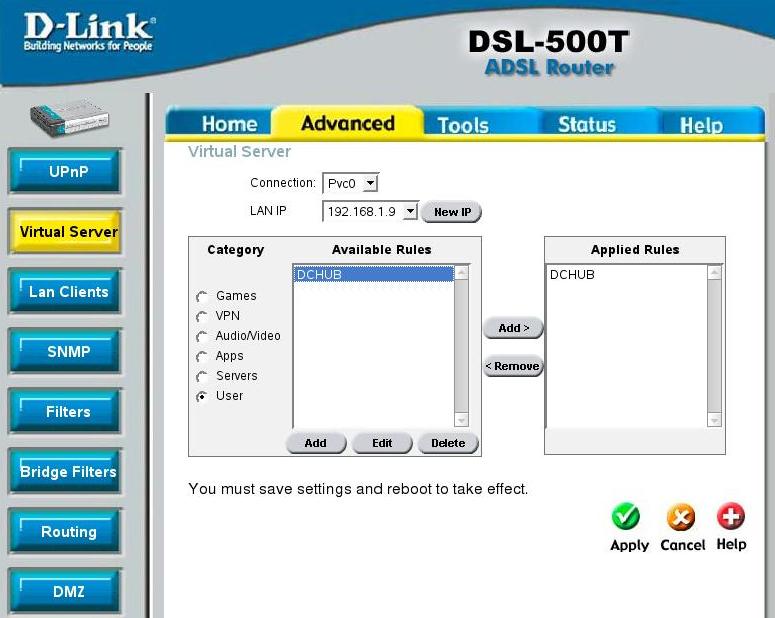This screenshot has width=775, height=618.
Task: Click Available Rules scrollbar down arrow
Action: tap(461, 420)
